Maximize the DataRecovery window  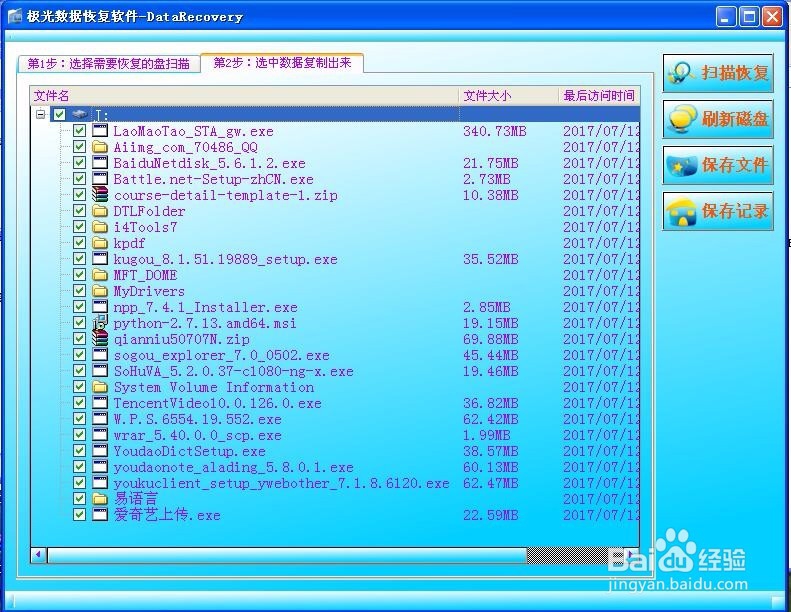(749, 17)
